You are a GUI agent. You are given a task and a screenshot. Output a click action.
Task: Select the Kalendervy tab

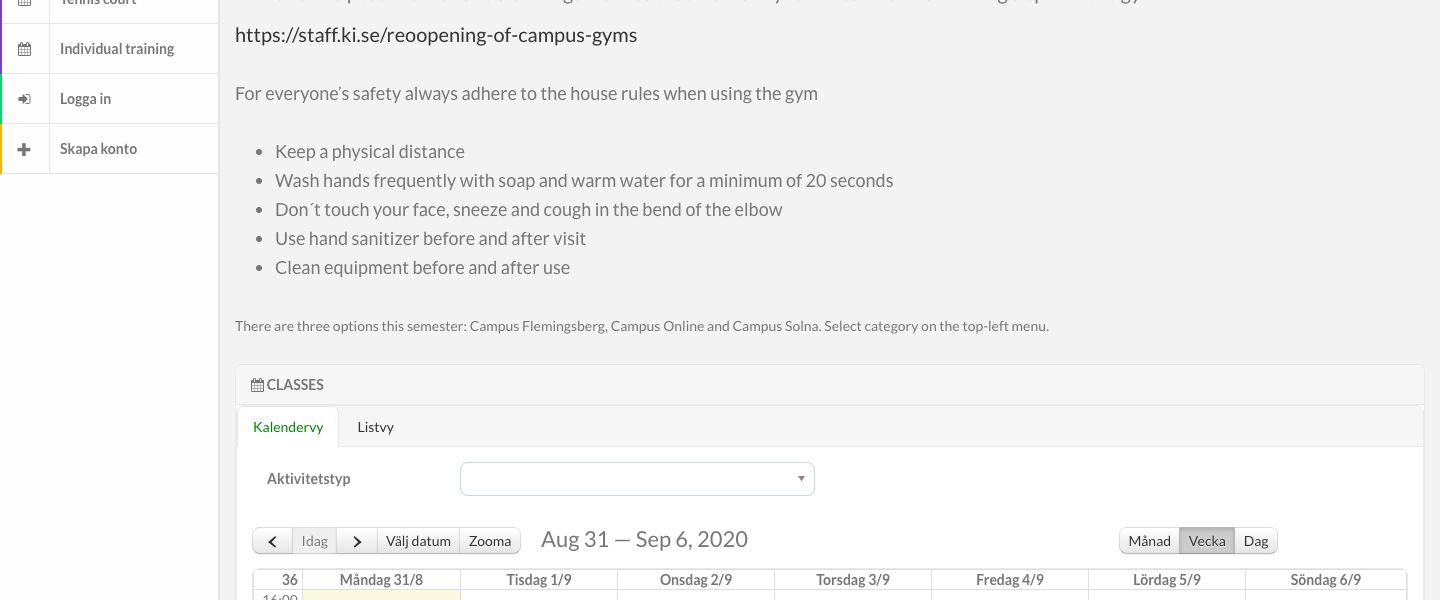click(x=288, y=427)
